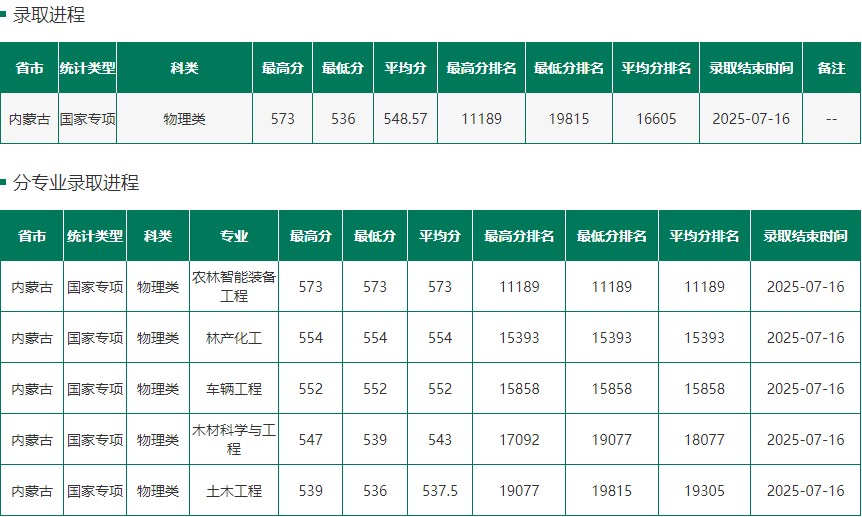862x517 pixels.
Task: Click 录取结束时间 header in major table
Action: click(805, 236)
